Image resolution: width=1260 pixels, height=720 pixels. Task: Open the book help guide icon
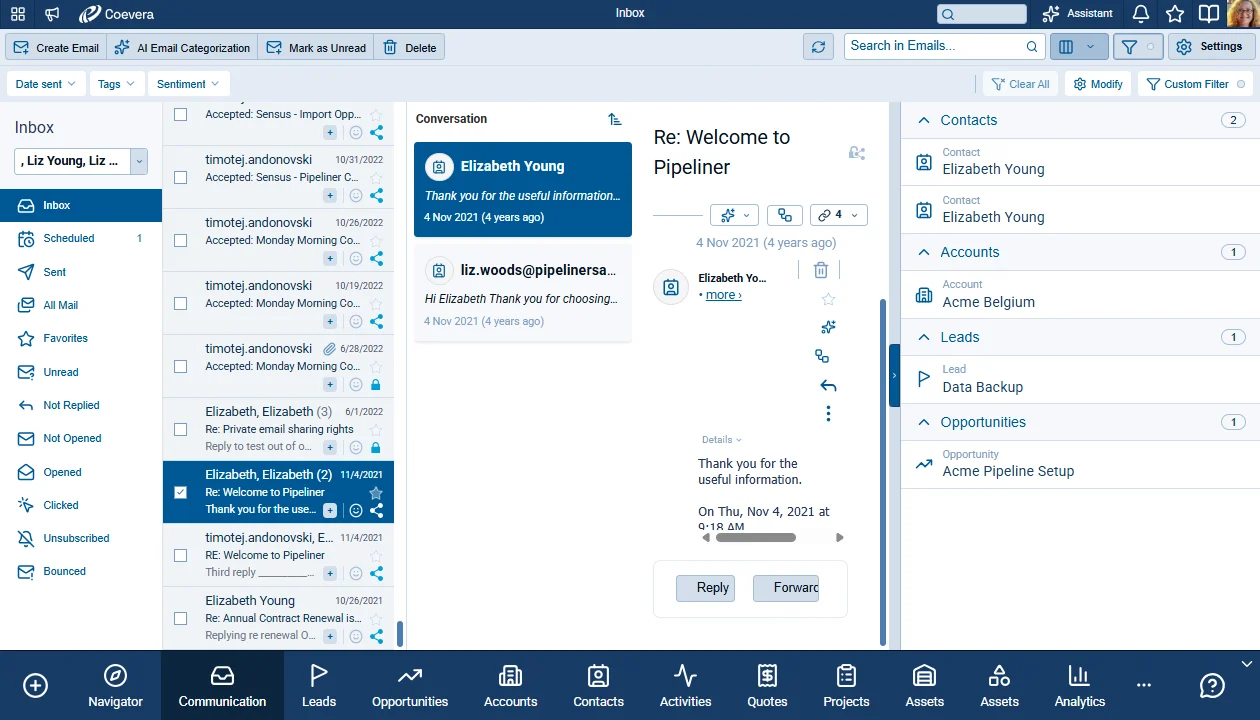pos(1209,14)
